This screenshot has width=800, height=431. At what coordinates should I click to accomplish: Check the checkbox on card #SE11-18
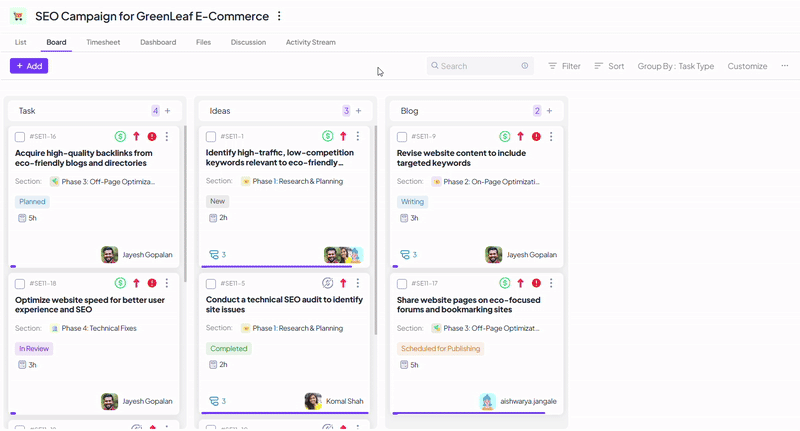click(19, 284)
